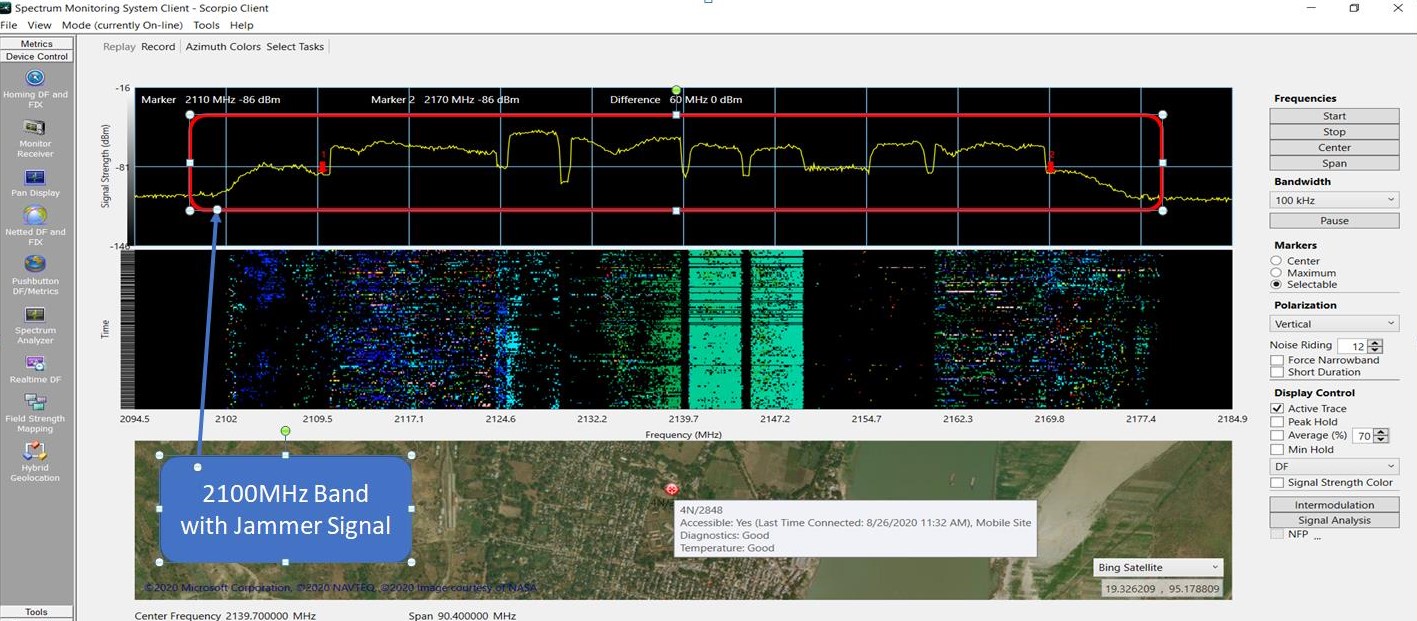Enable the Signal Strength Color checkbox
This screenshot has height=621, width=1417.
point(1277,483)
